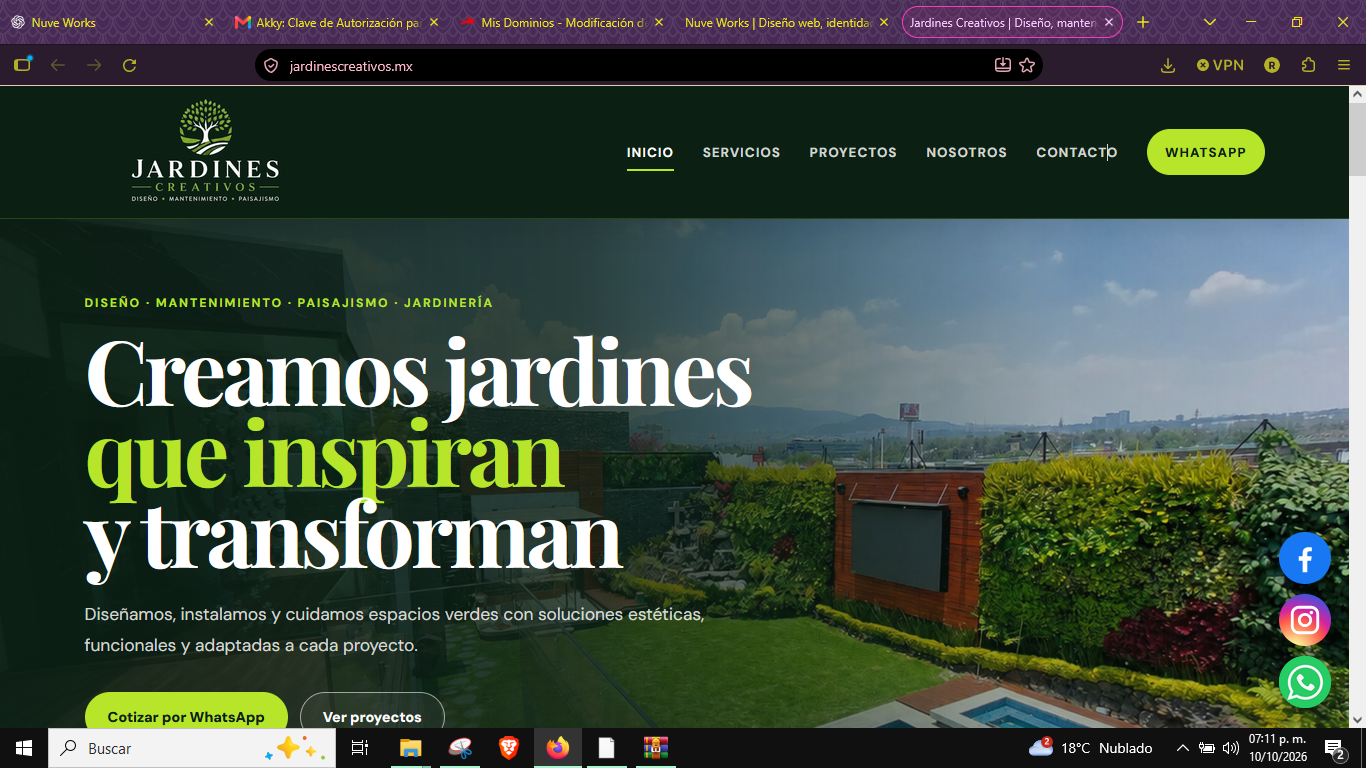Close the Mis Dominios tab
Viewport: 1366px width, 768px height.
[659, 22]
